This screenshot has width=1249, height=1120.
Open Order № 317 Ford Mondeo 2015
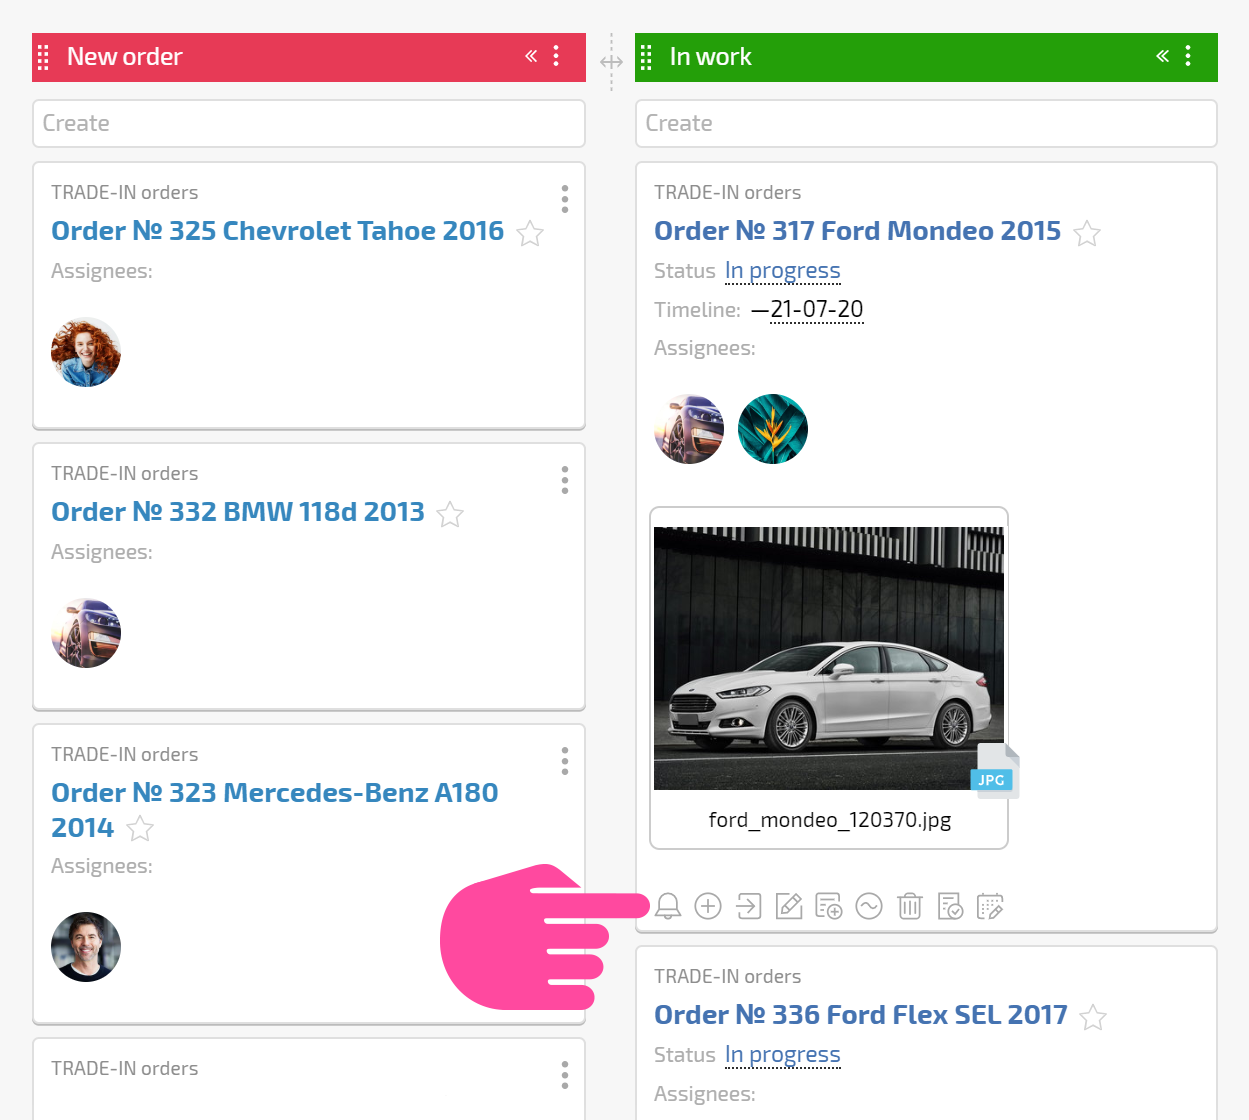(857, 231)
